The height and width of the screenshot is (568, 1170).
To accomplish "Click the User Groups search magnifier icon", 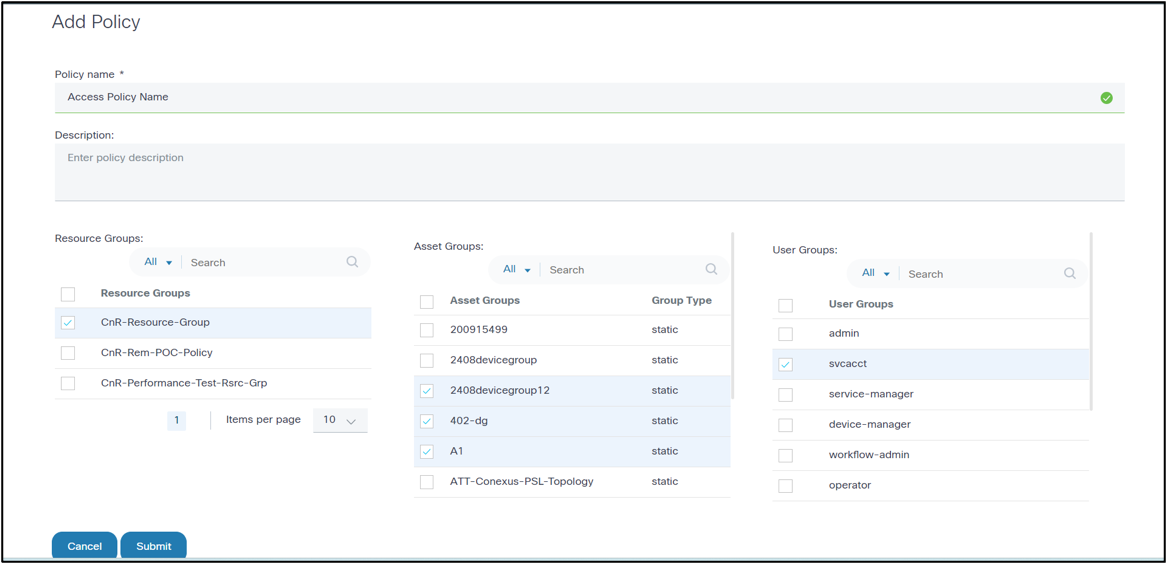I will pos(1070,273).
